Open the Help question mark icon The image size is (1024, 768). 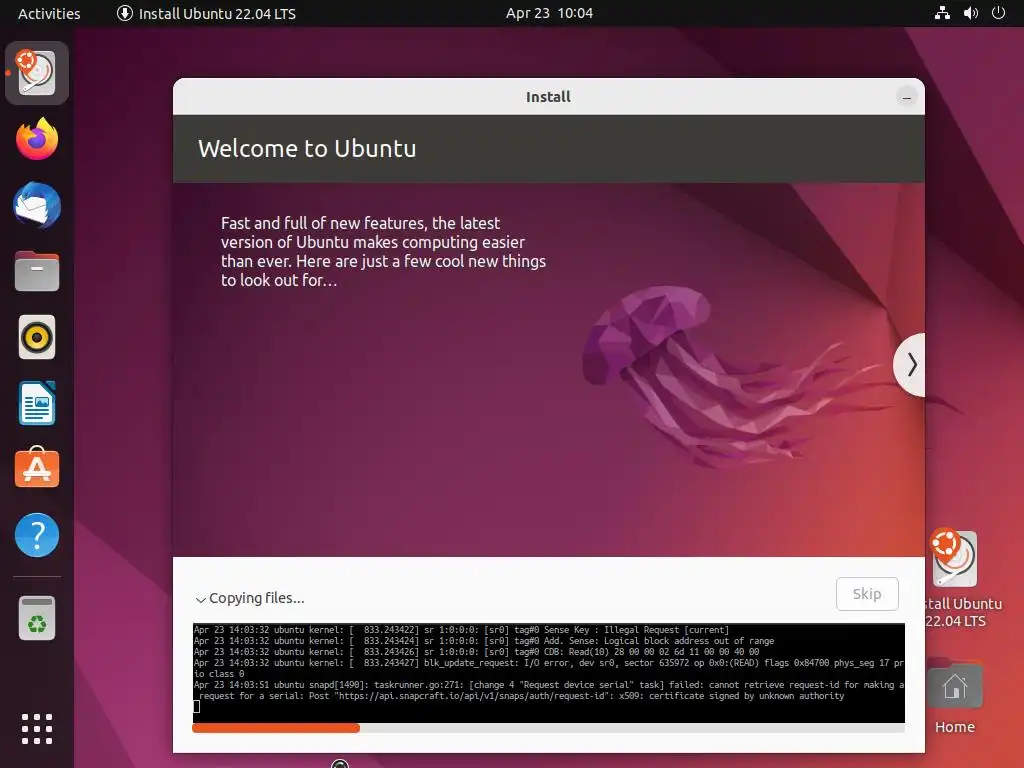(37, 535)
